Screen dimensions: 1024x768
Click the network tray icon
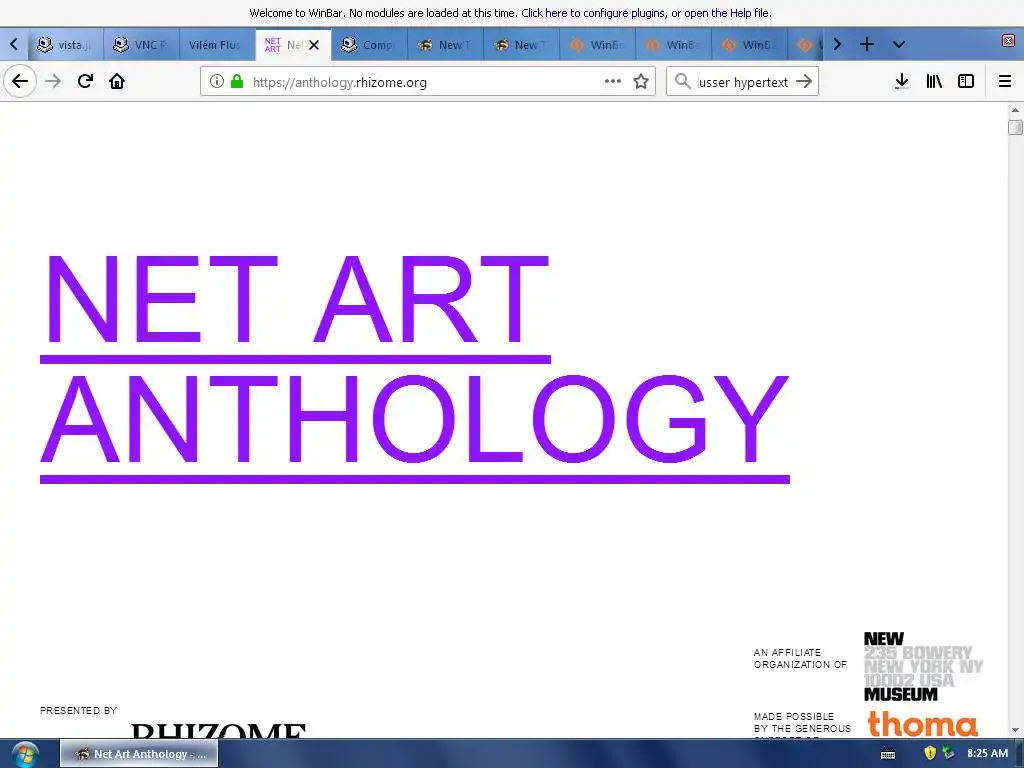pos(949,753)
